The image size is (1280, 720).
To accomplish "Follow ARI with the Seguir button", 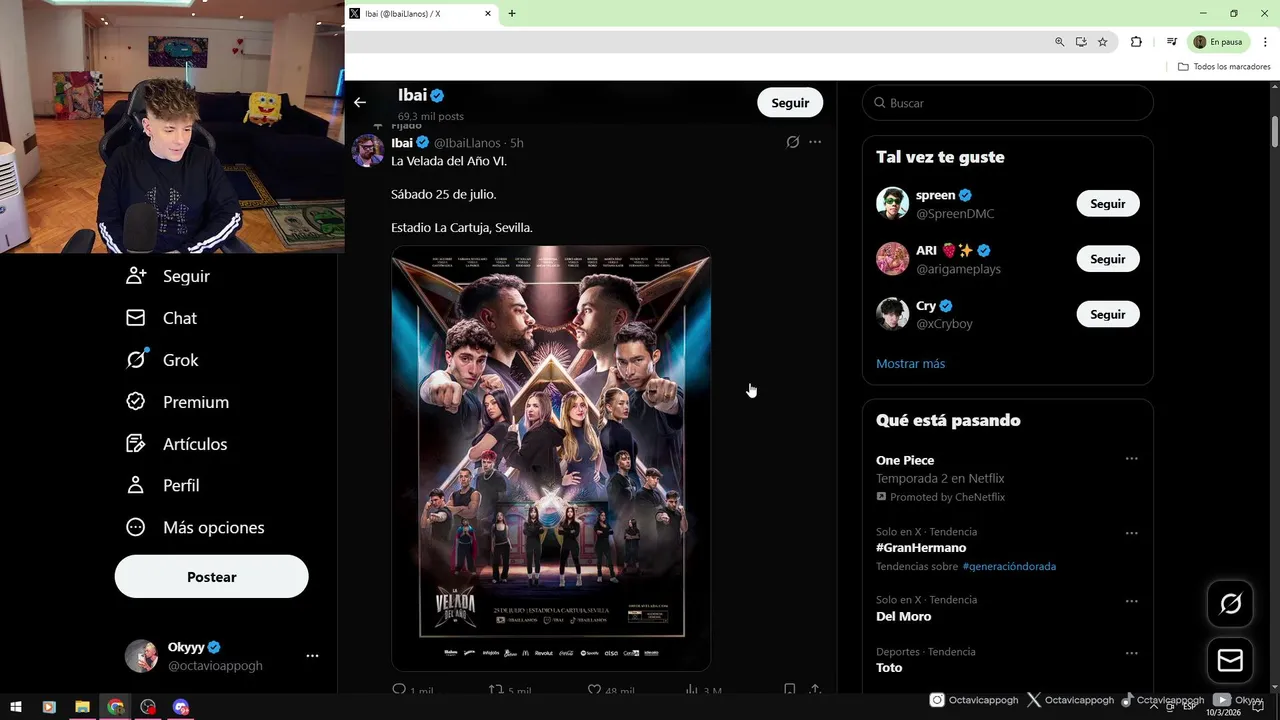I will (1108, 259).
